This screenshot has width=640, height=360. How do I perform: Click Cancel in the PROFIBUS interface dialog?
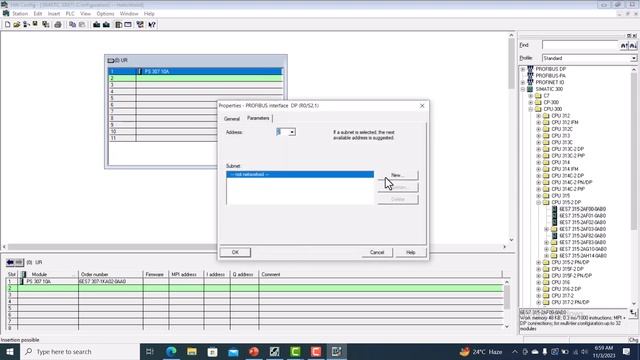point(377,252)
